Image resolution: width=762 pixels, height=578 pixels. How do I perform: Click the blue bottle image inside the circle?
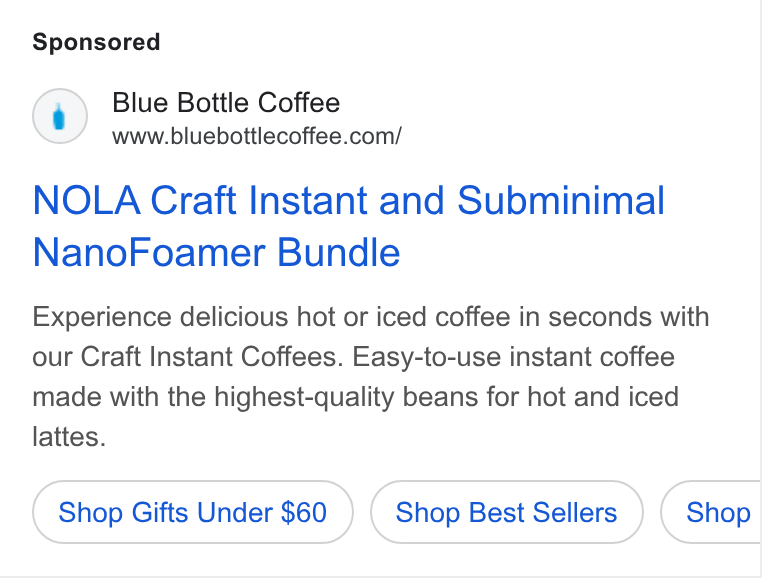pyautogui.click(x=59, y=117)
